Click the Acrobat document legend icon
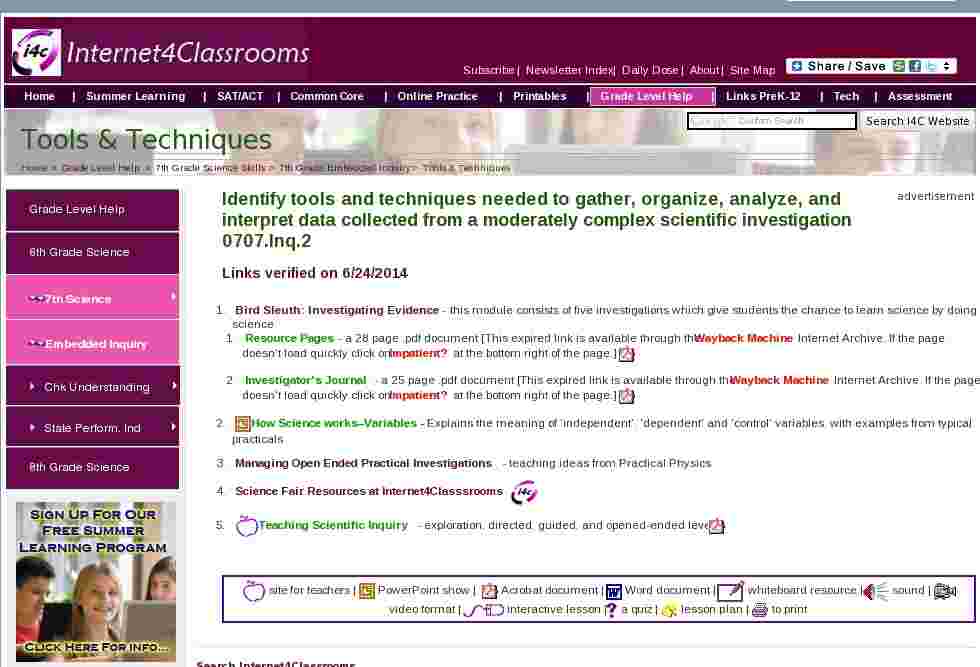The height and width of the screenshot is (667, 980). (x=489, y=591)
